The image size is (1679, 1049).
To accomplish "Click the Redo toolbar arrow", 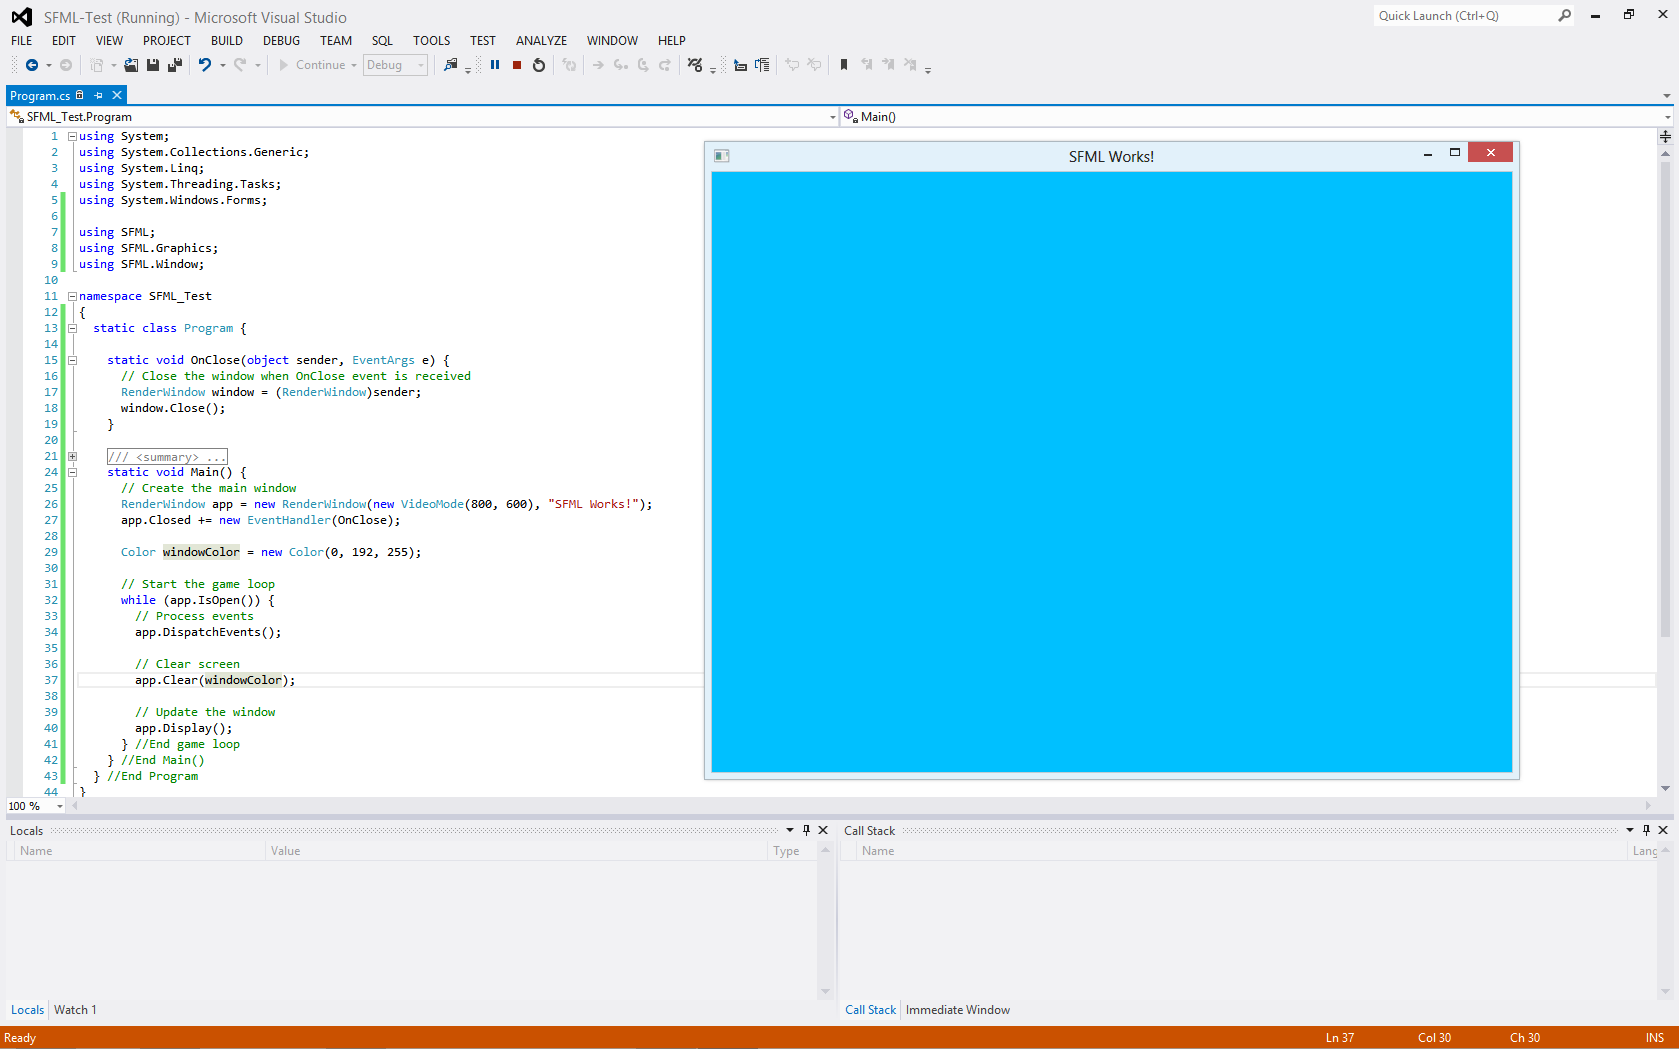I will [240, 65].
